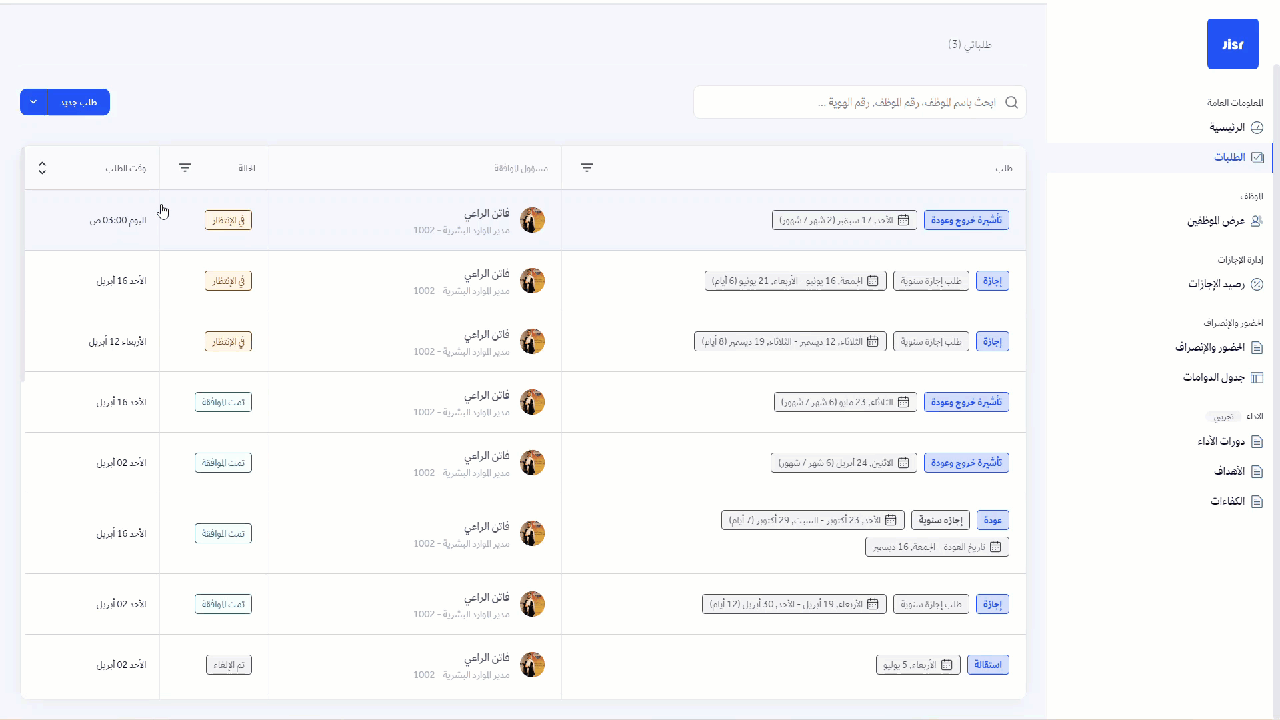This screenshot has width=1280, height=720.
Task: Click the filter icon in status column header
Action: click(185, 168)
